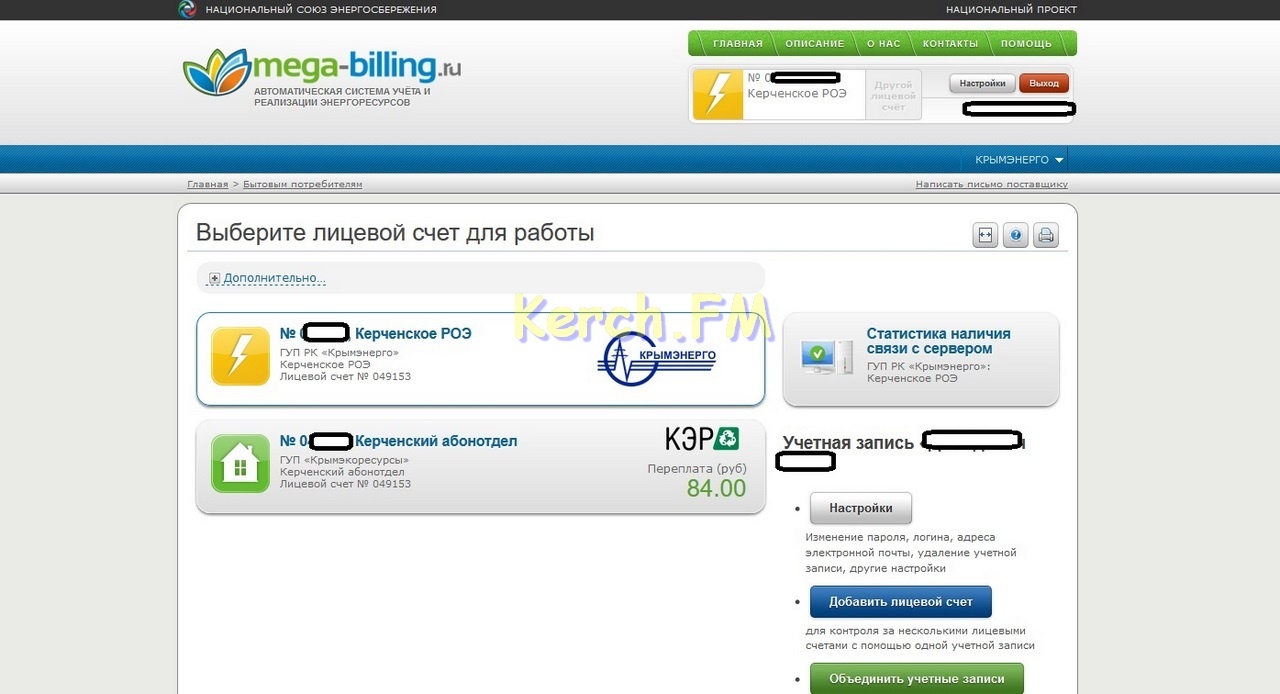
Task: Log out with the red Выход button
Action: pos(1044,84)
